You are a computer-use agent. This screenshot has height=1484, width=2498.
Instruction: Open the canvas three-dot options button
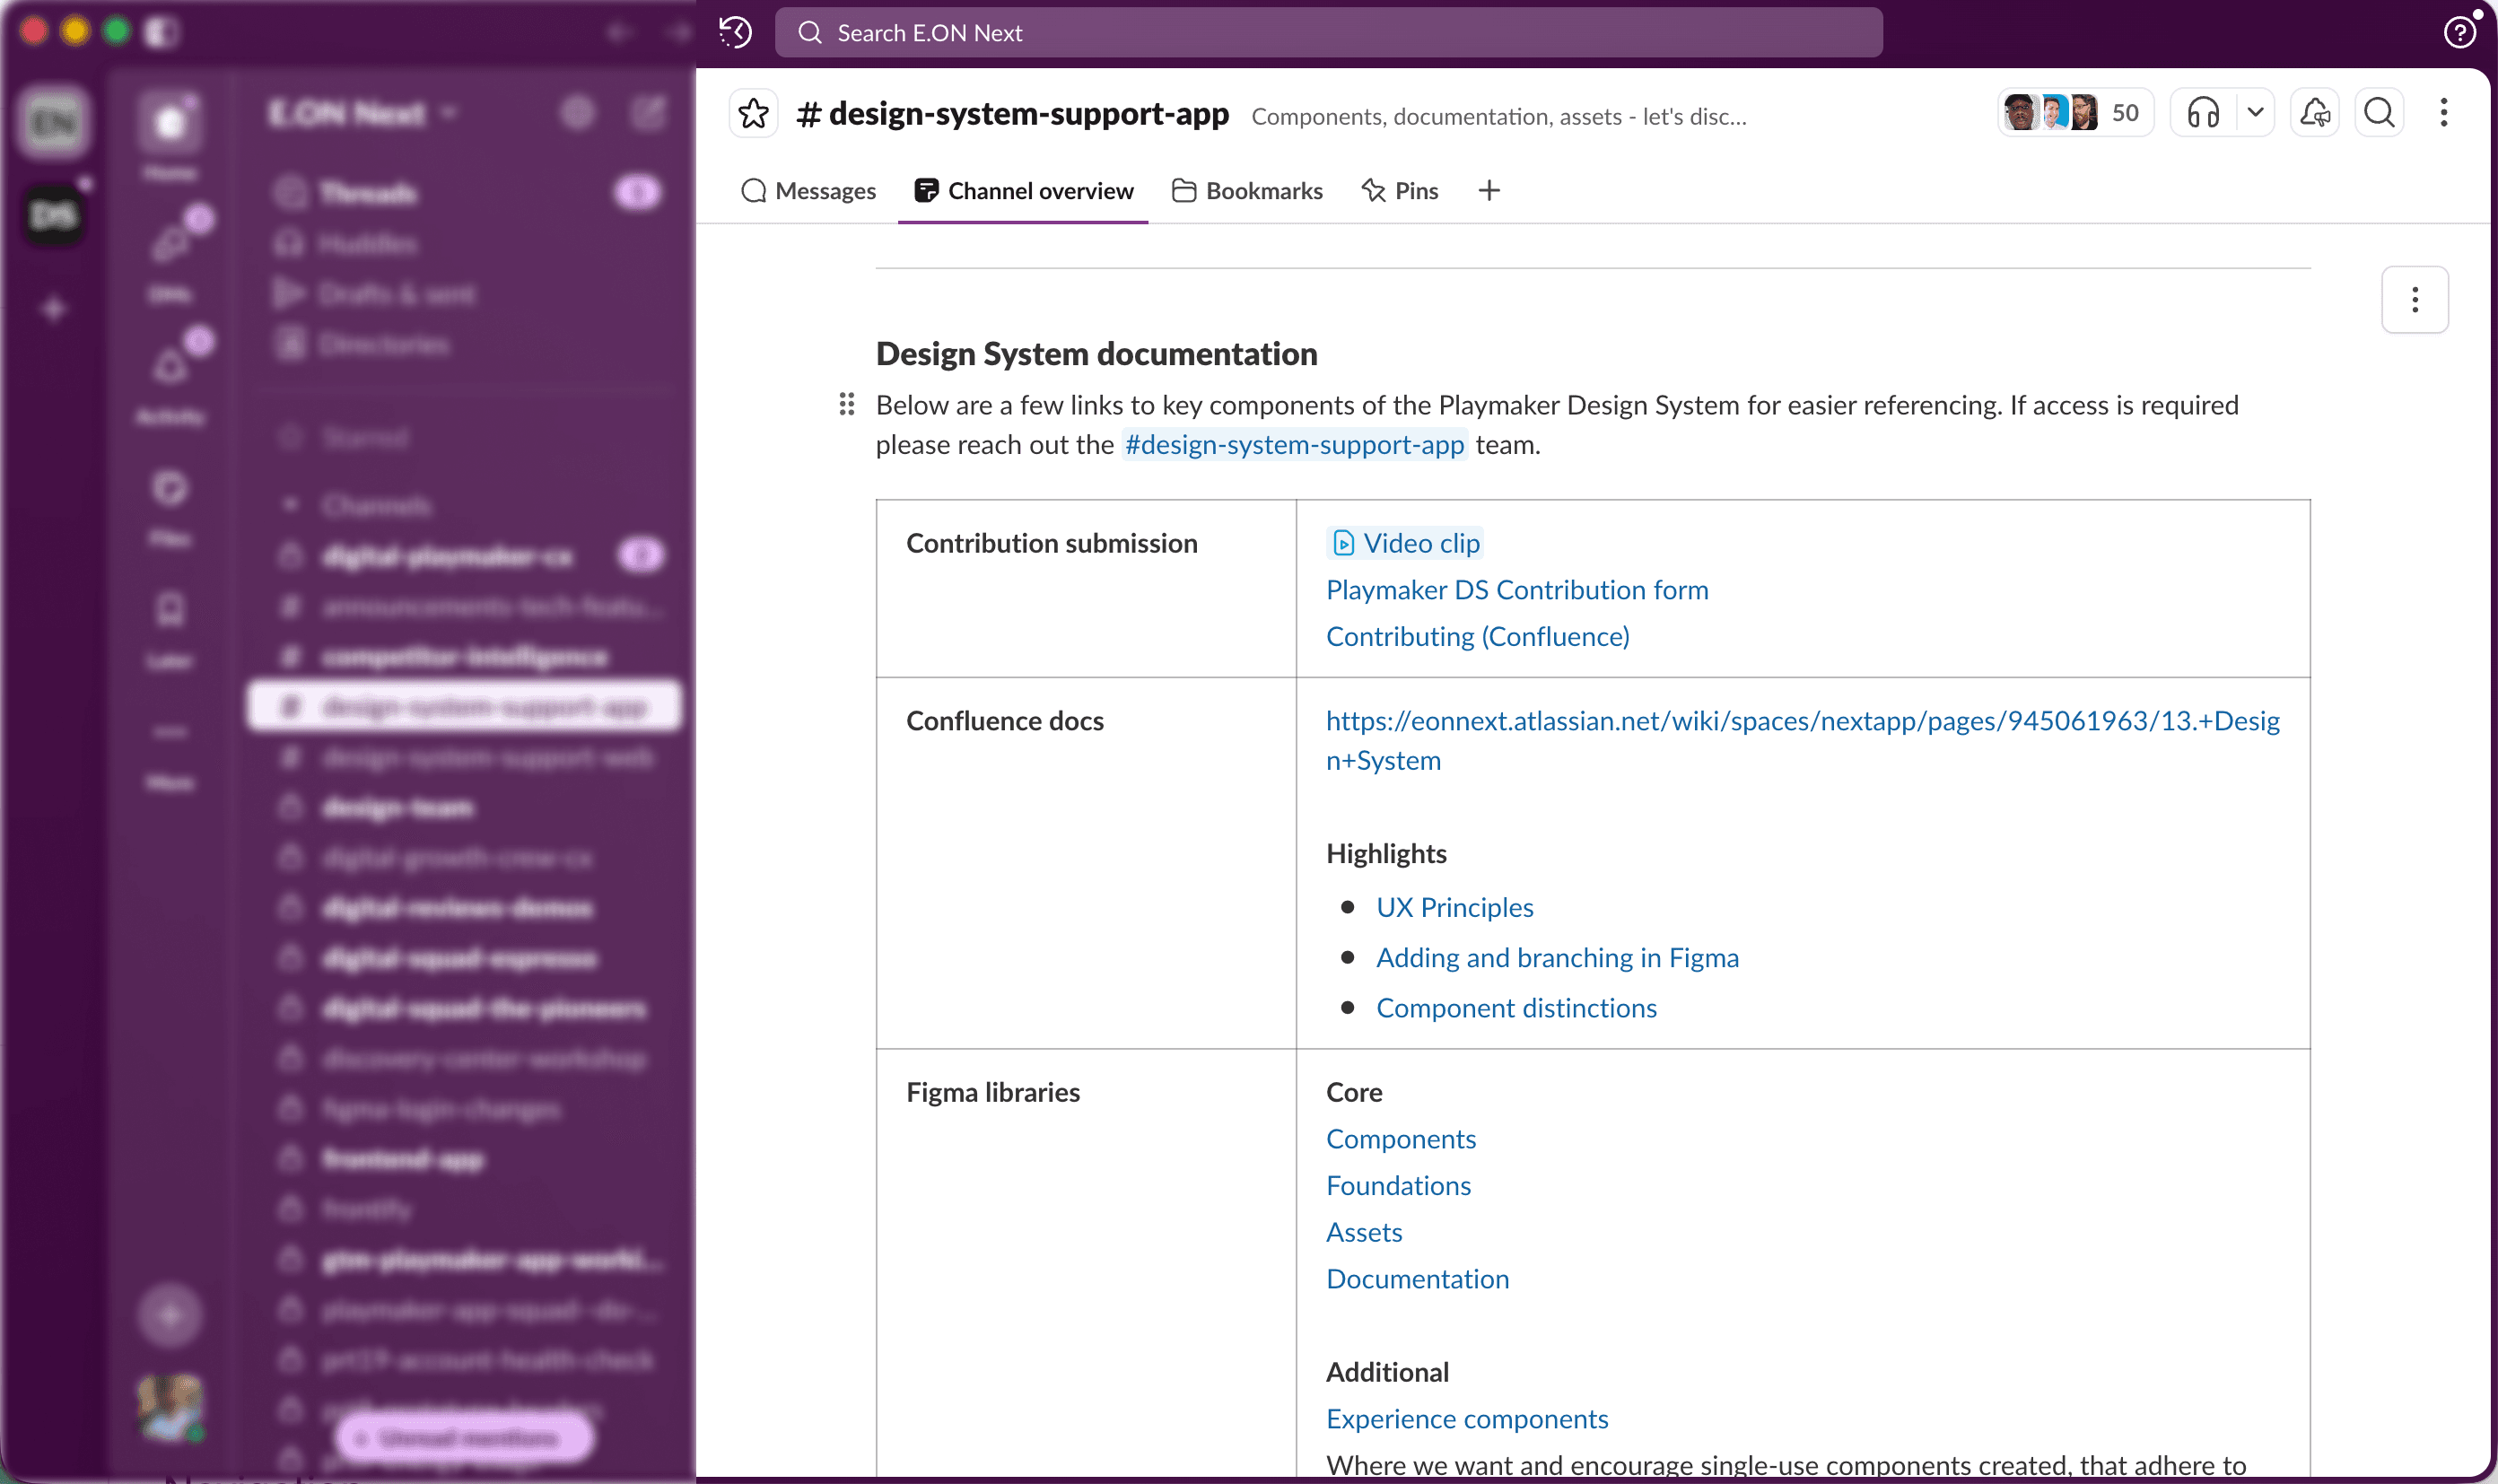coord(2414,299)
